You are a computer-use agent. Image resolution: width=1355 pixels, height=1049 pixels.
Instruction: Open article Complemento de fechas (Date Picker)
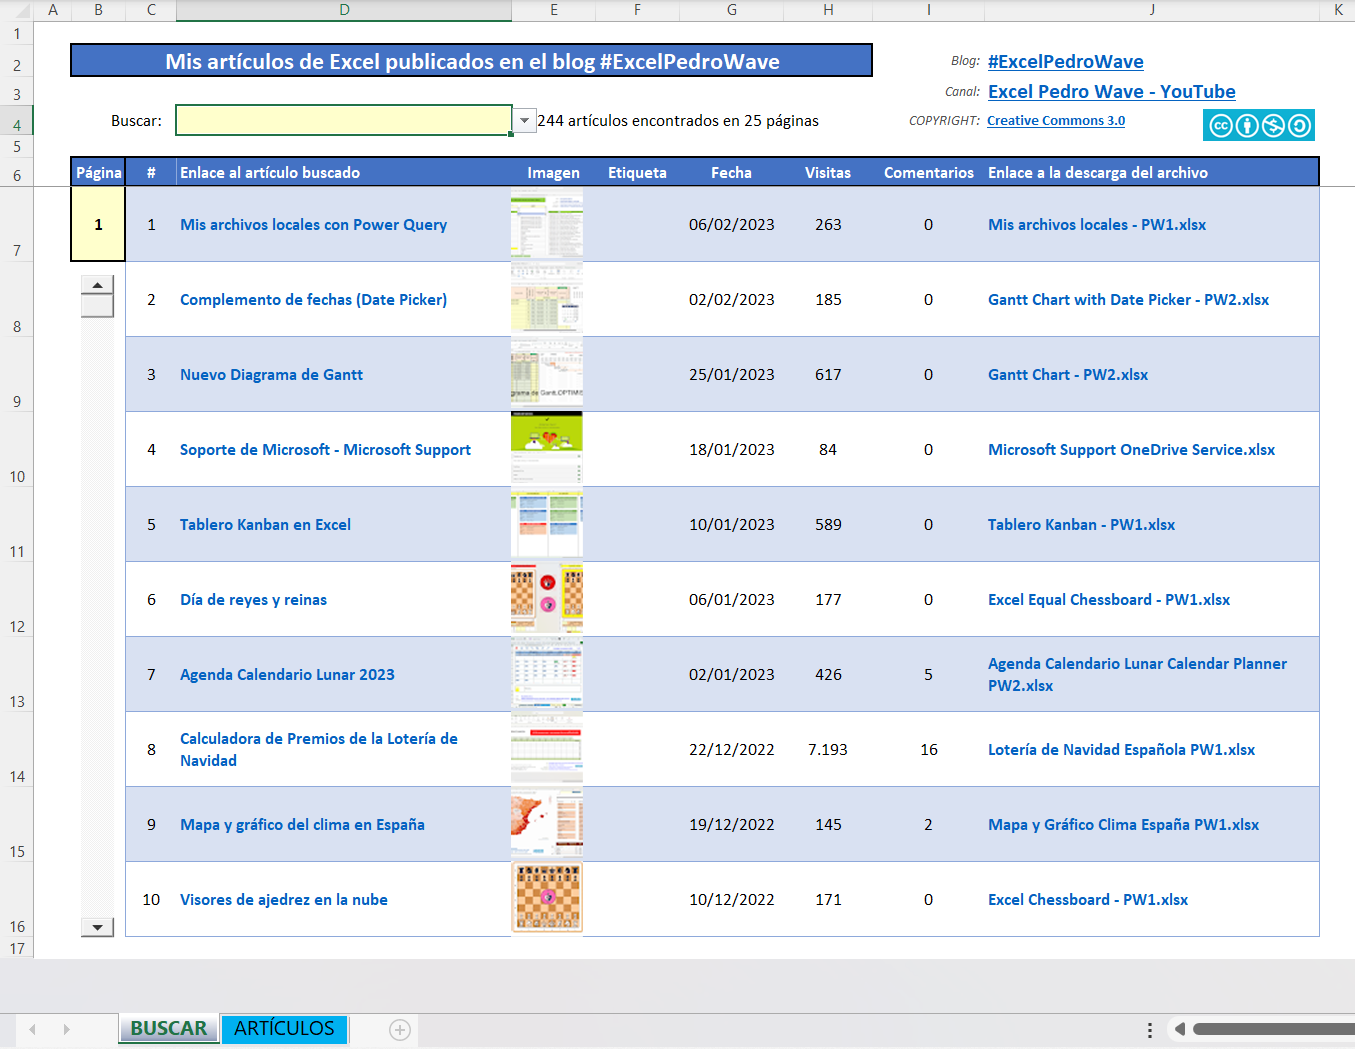pyautogui.click(x=313, y=300)
